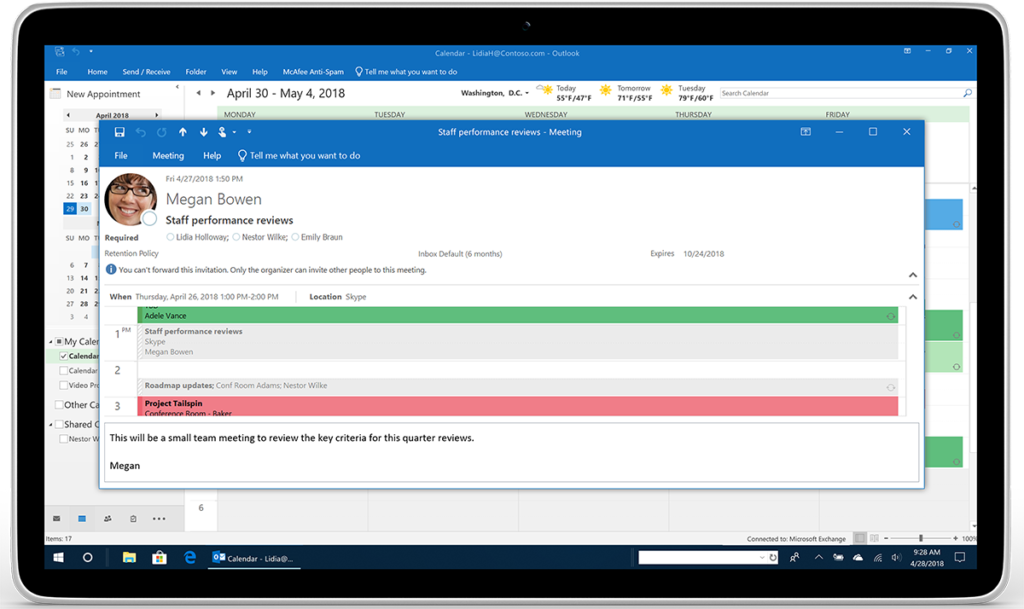Adjust the zoom slider in the status bar

click(x=921, y=539)
